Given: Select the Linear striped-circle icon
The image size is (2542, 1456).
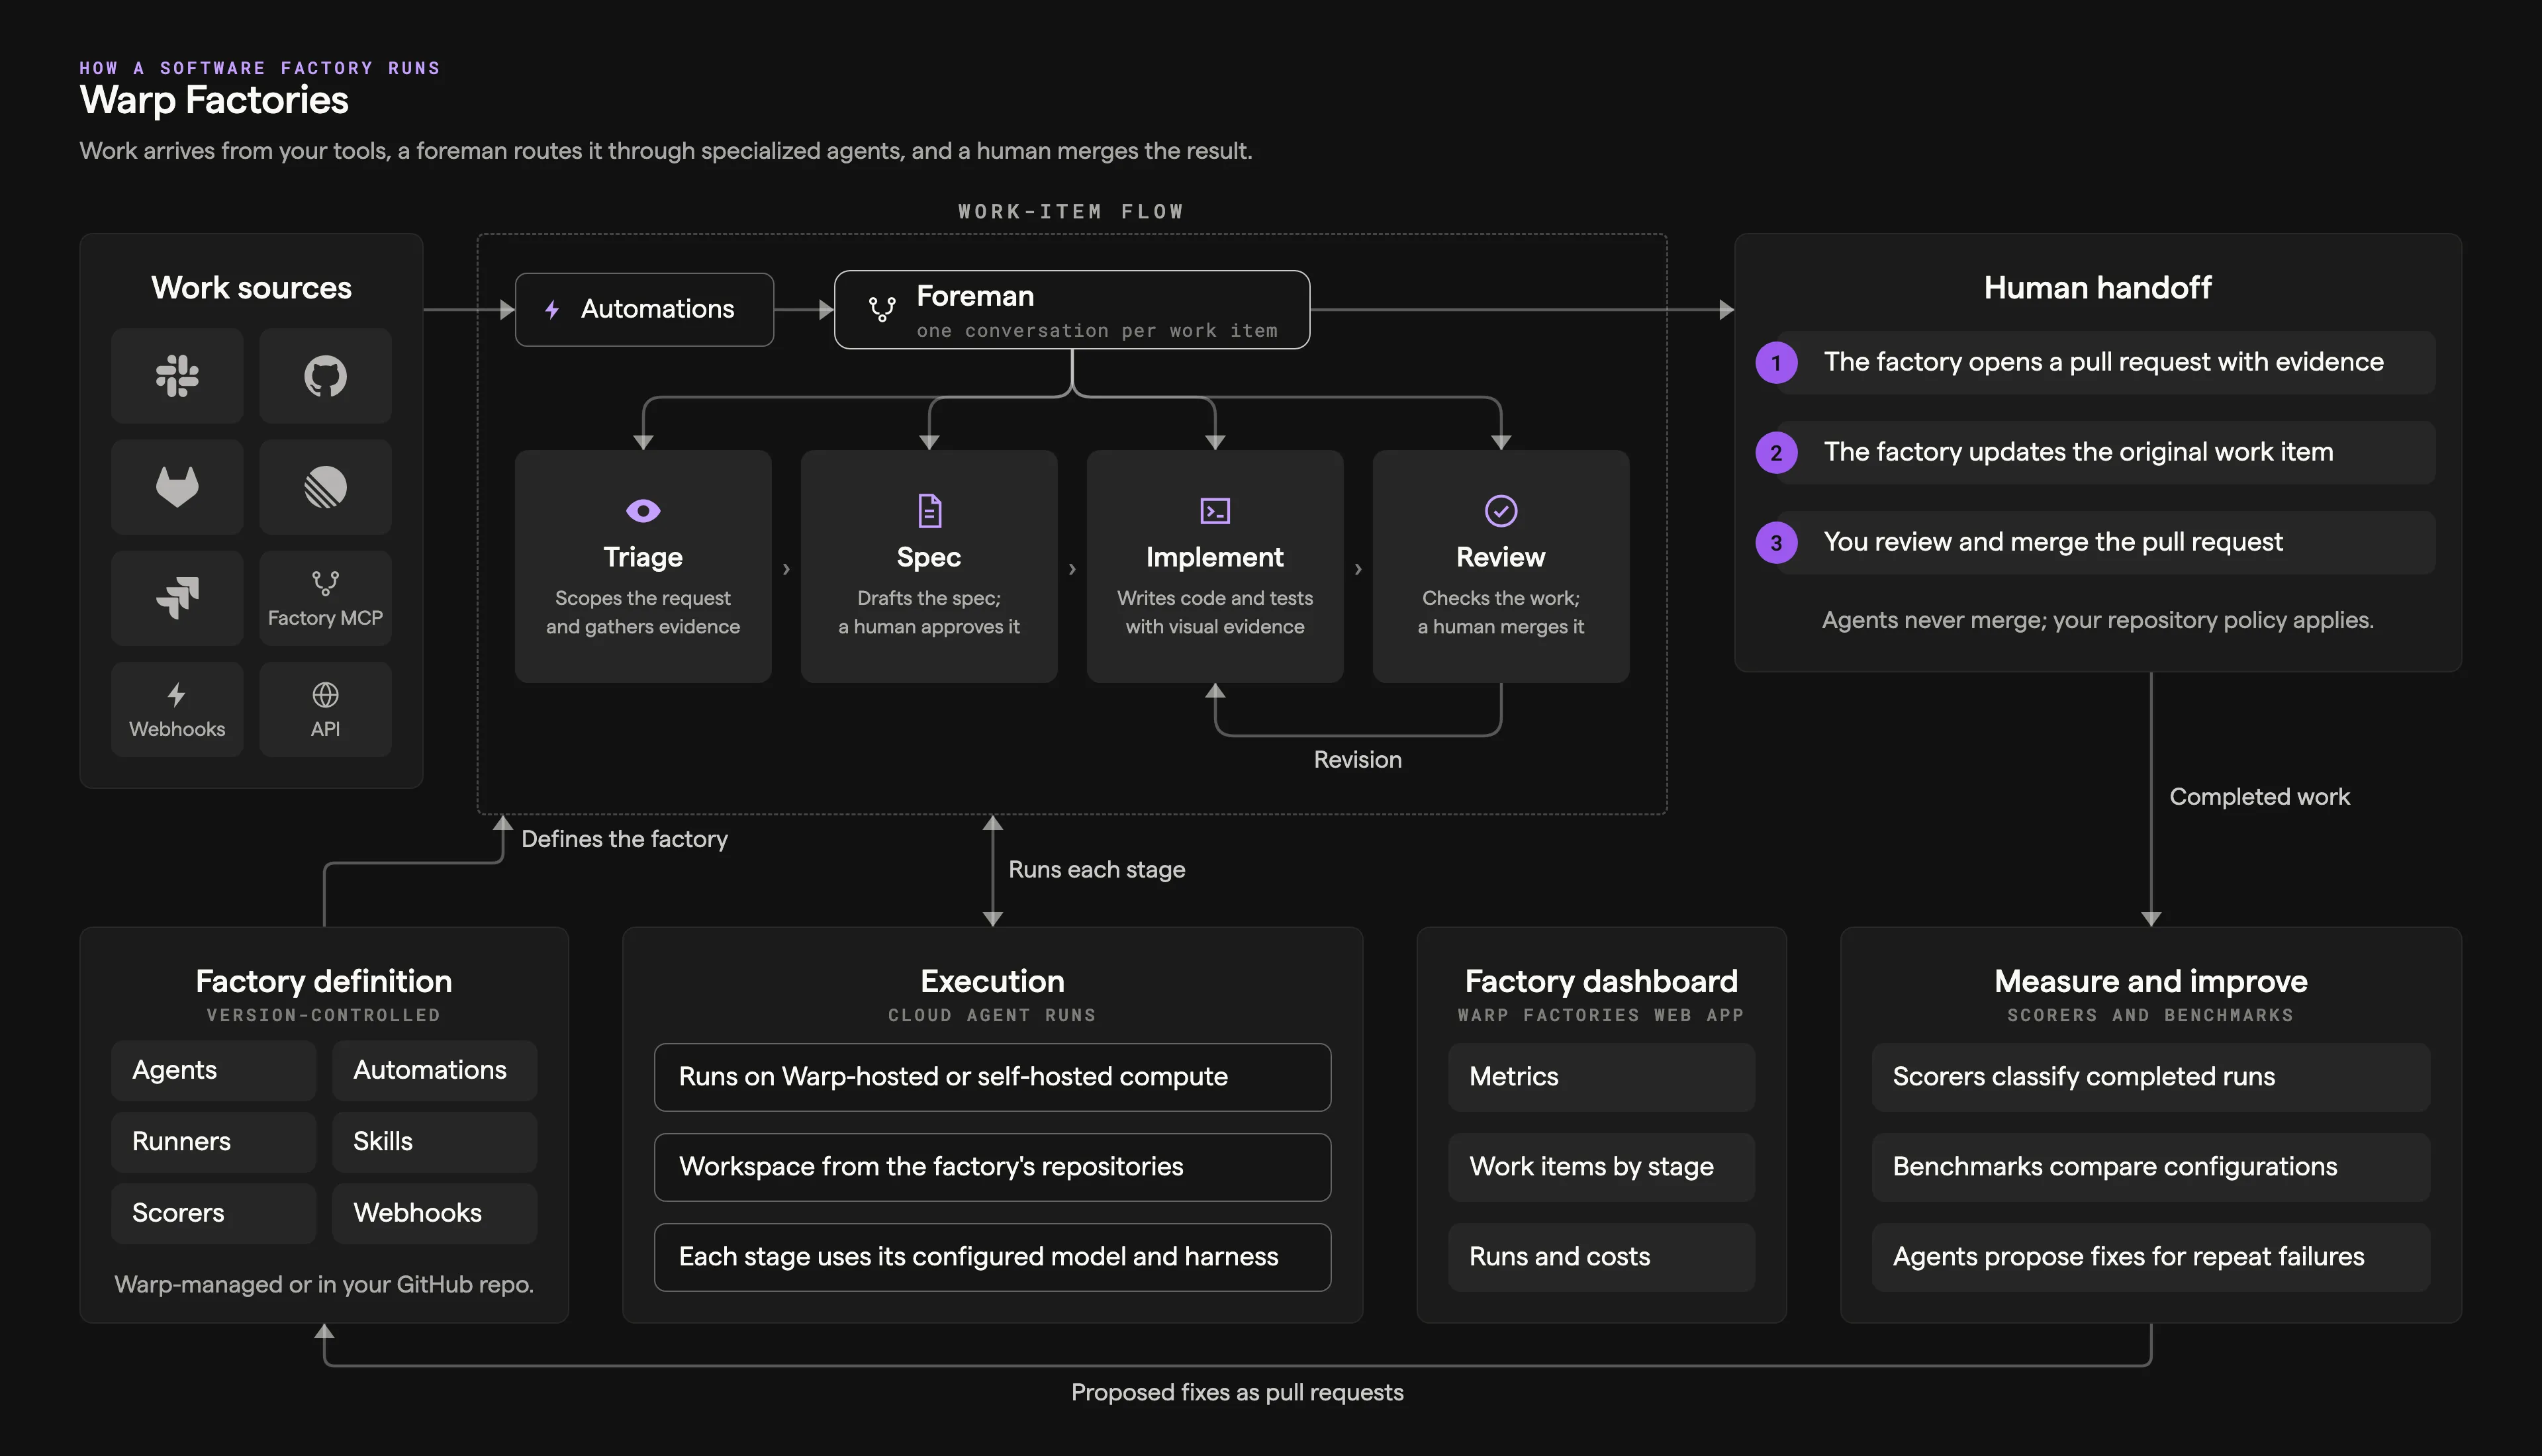Looking at the screenshot, I should 325,487.
